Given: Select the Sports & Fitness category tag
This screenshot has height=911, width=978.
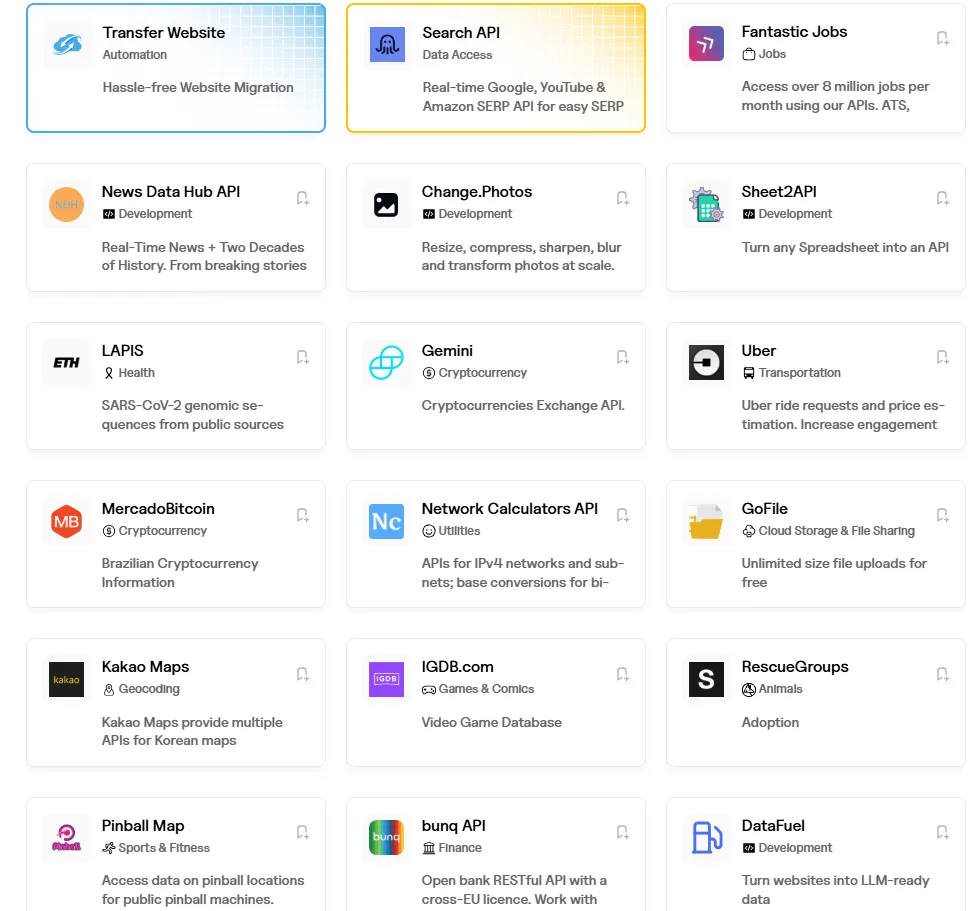Looking at the screenshot, I should tap(156, 848).
